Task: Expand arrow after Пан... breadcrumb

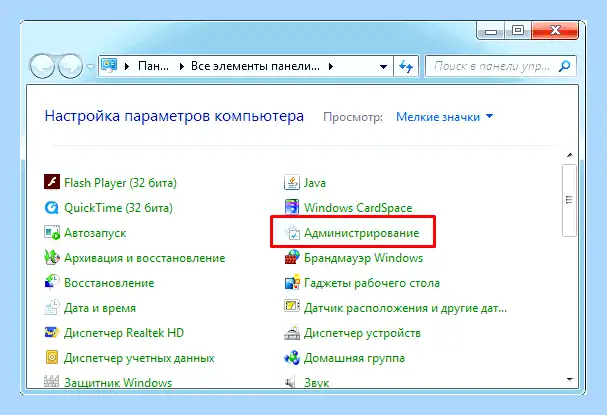Action: (x=182, y=67)
